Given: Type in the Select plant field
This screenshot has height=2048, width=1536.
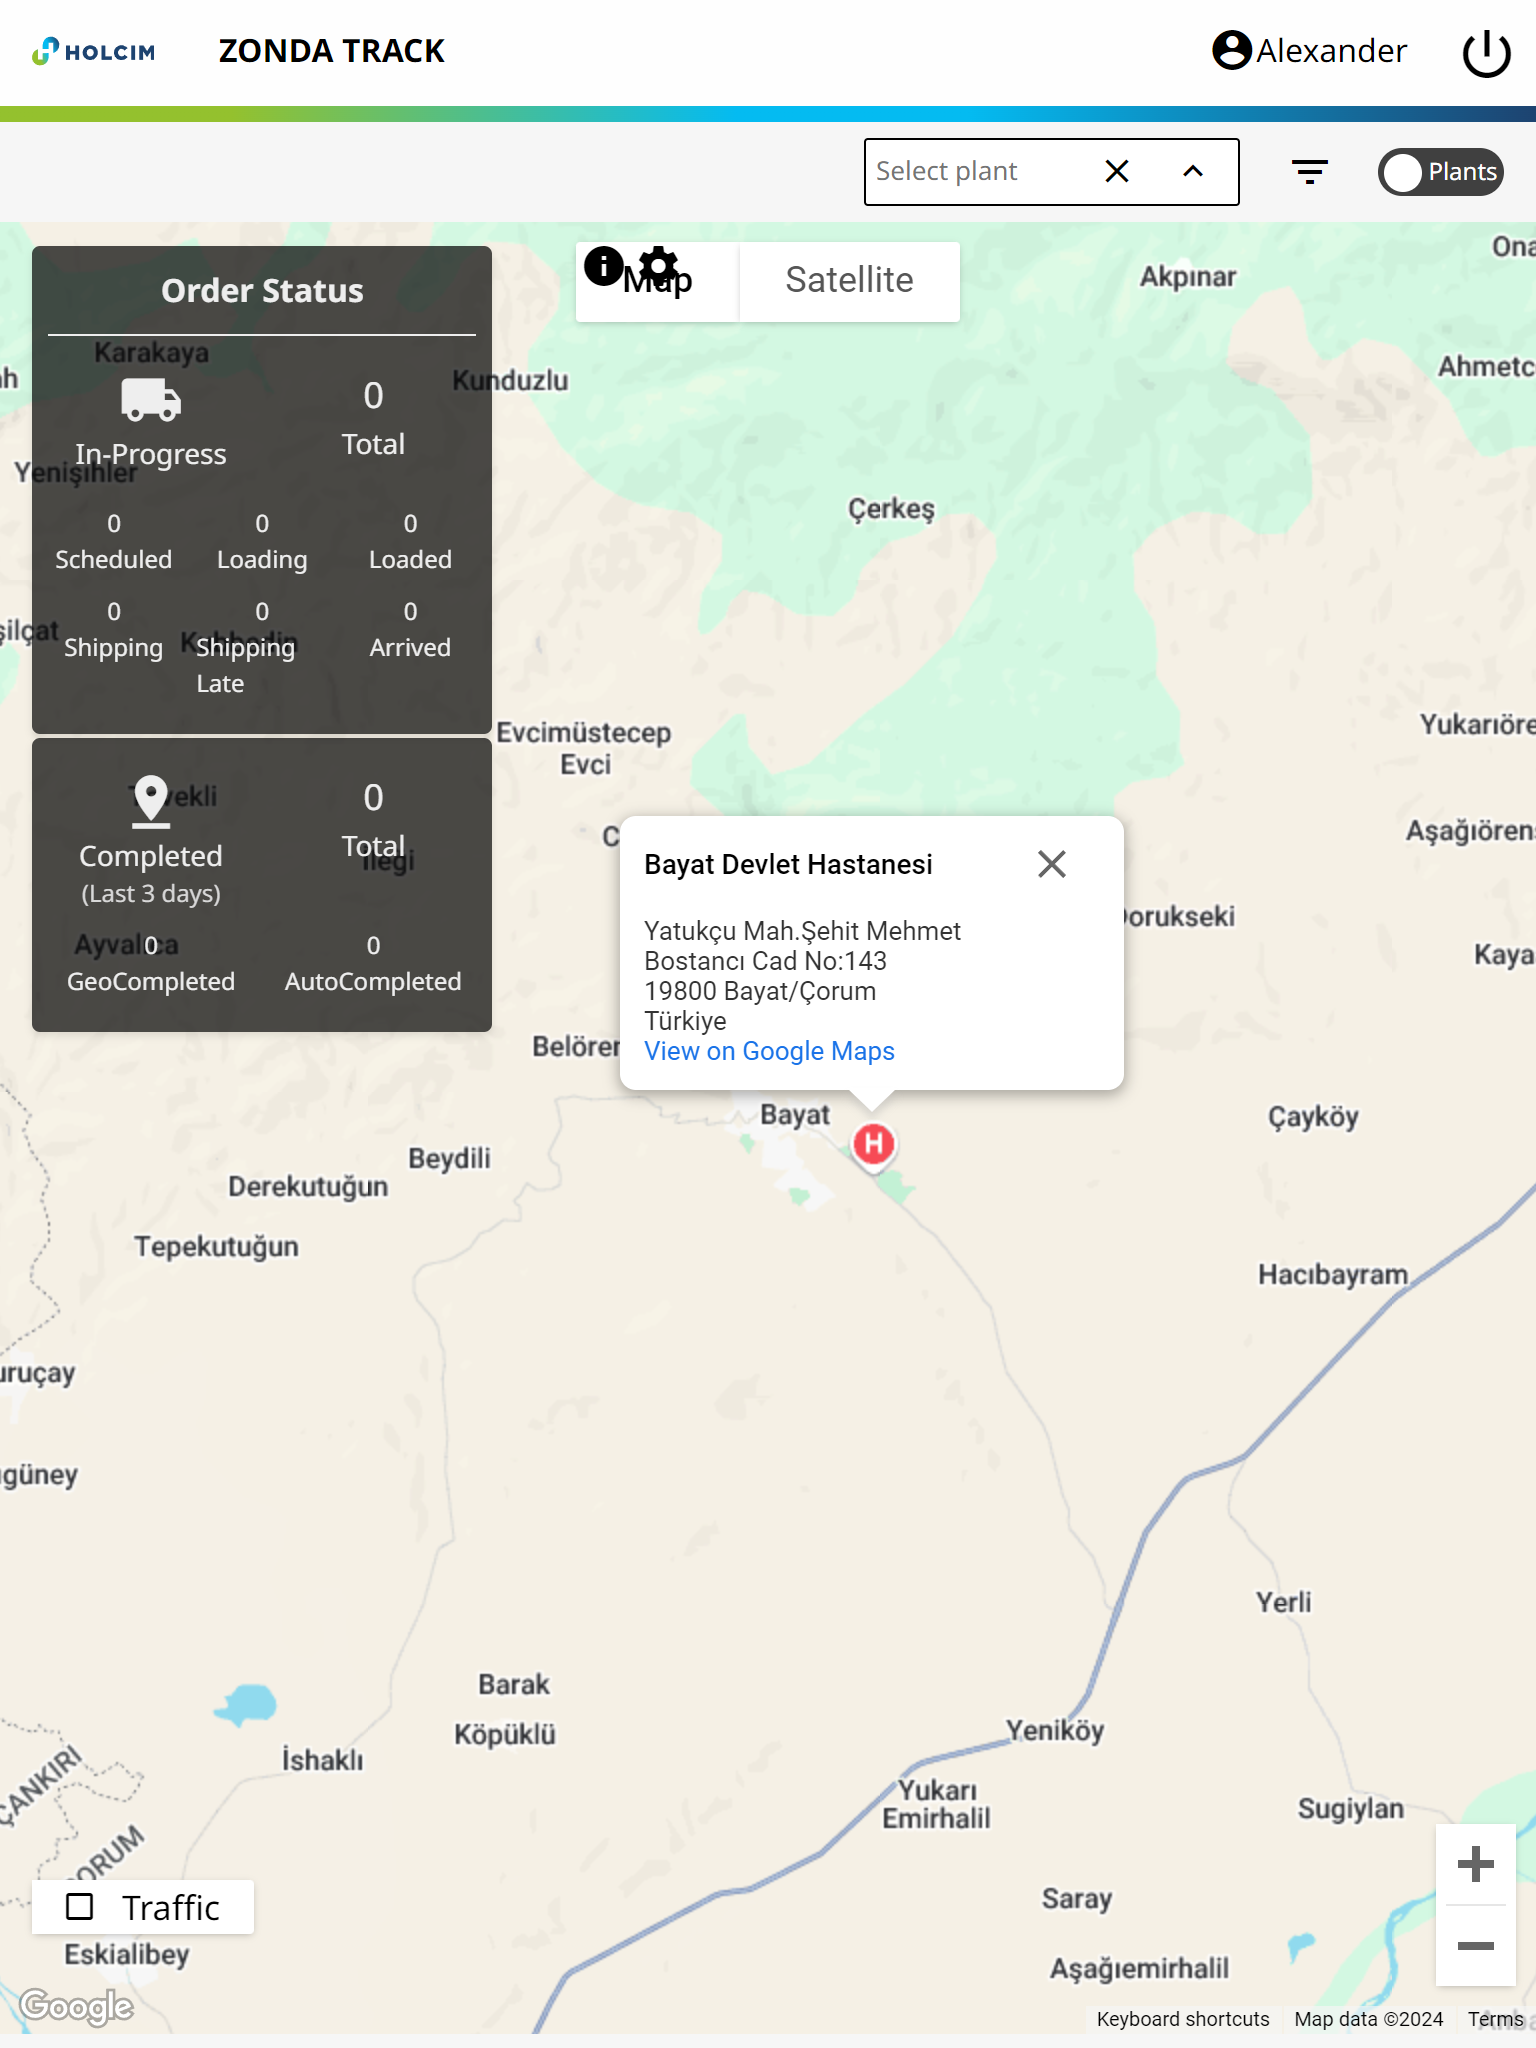Looking at the screenshot, I should point(980,172).
